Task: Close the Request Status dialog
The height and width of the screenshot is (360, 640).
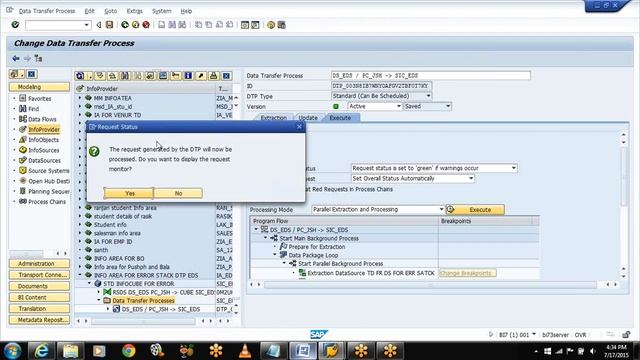Action: 299,127
